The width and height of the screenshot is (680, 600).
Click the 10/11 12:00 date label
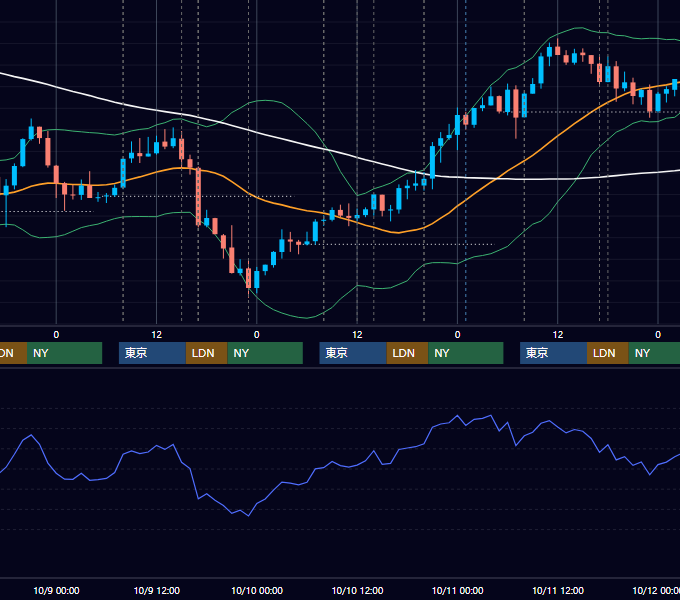point(558,590)
